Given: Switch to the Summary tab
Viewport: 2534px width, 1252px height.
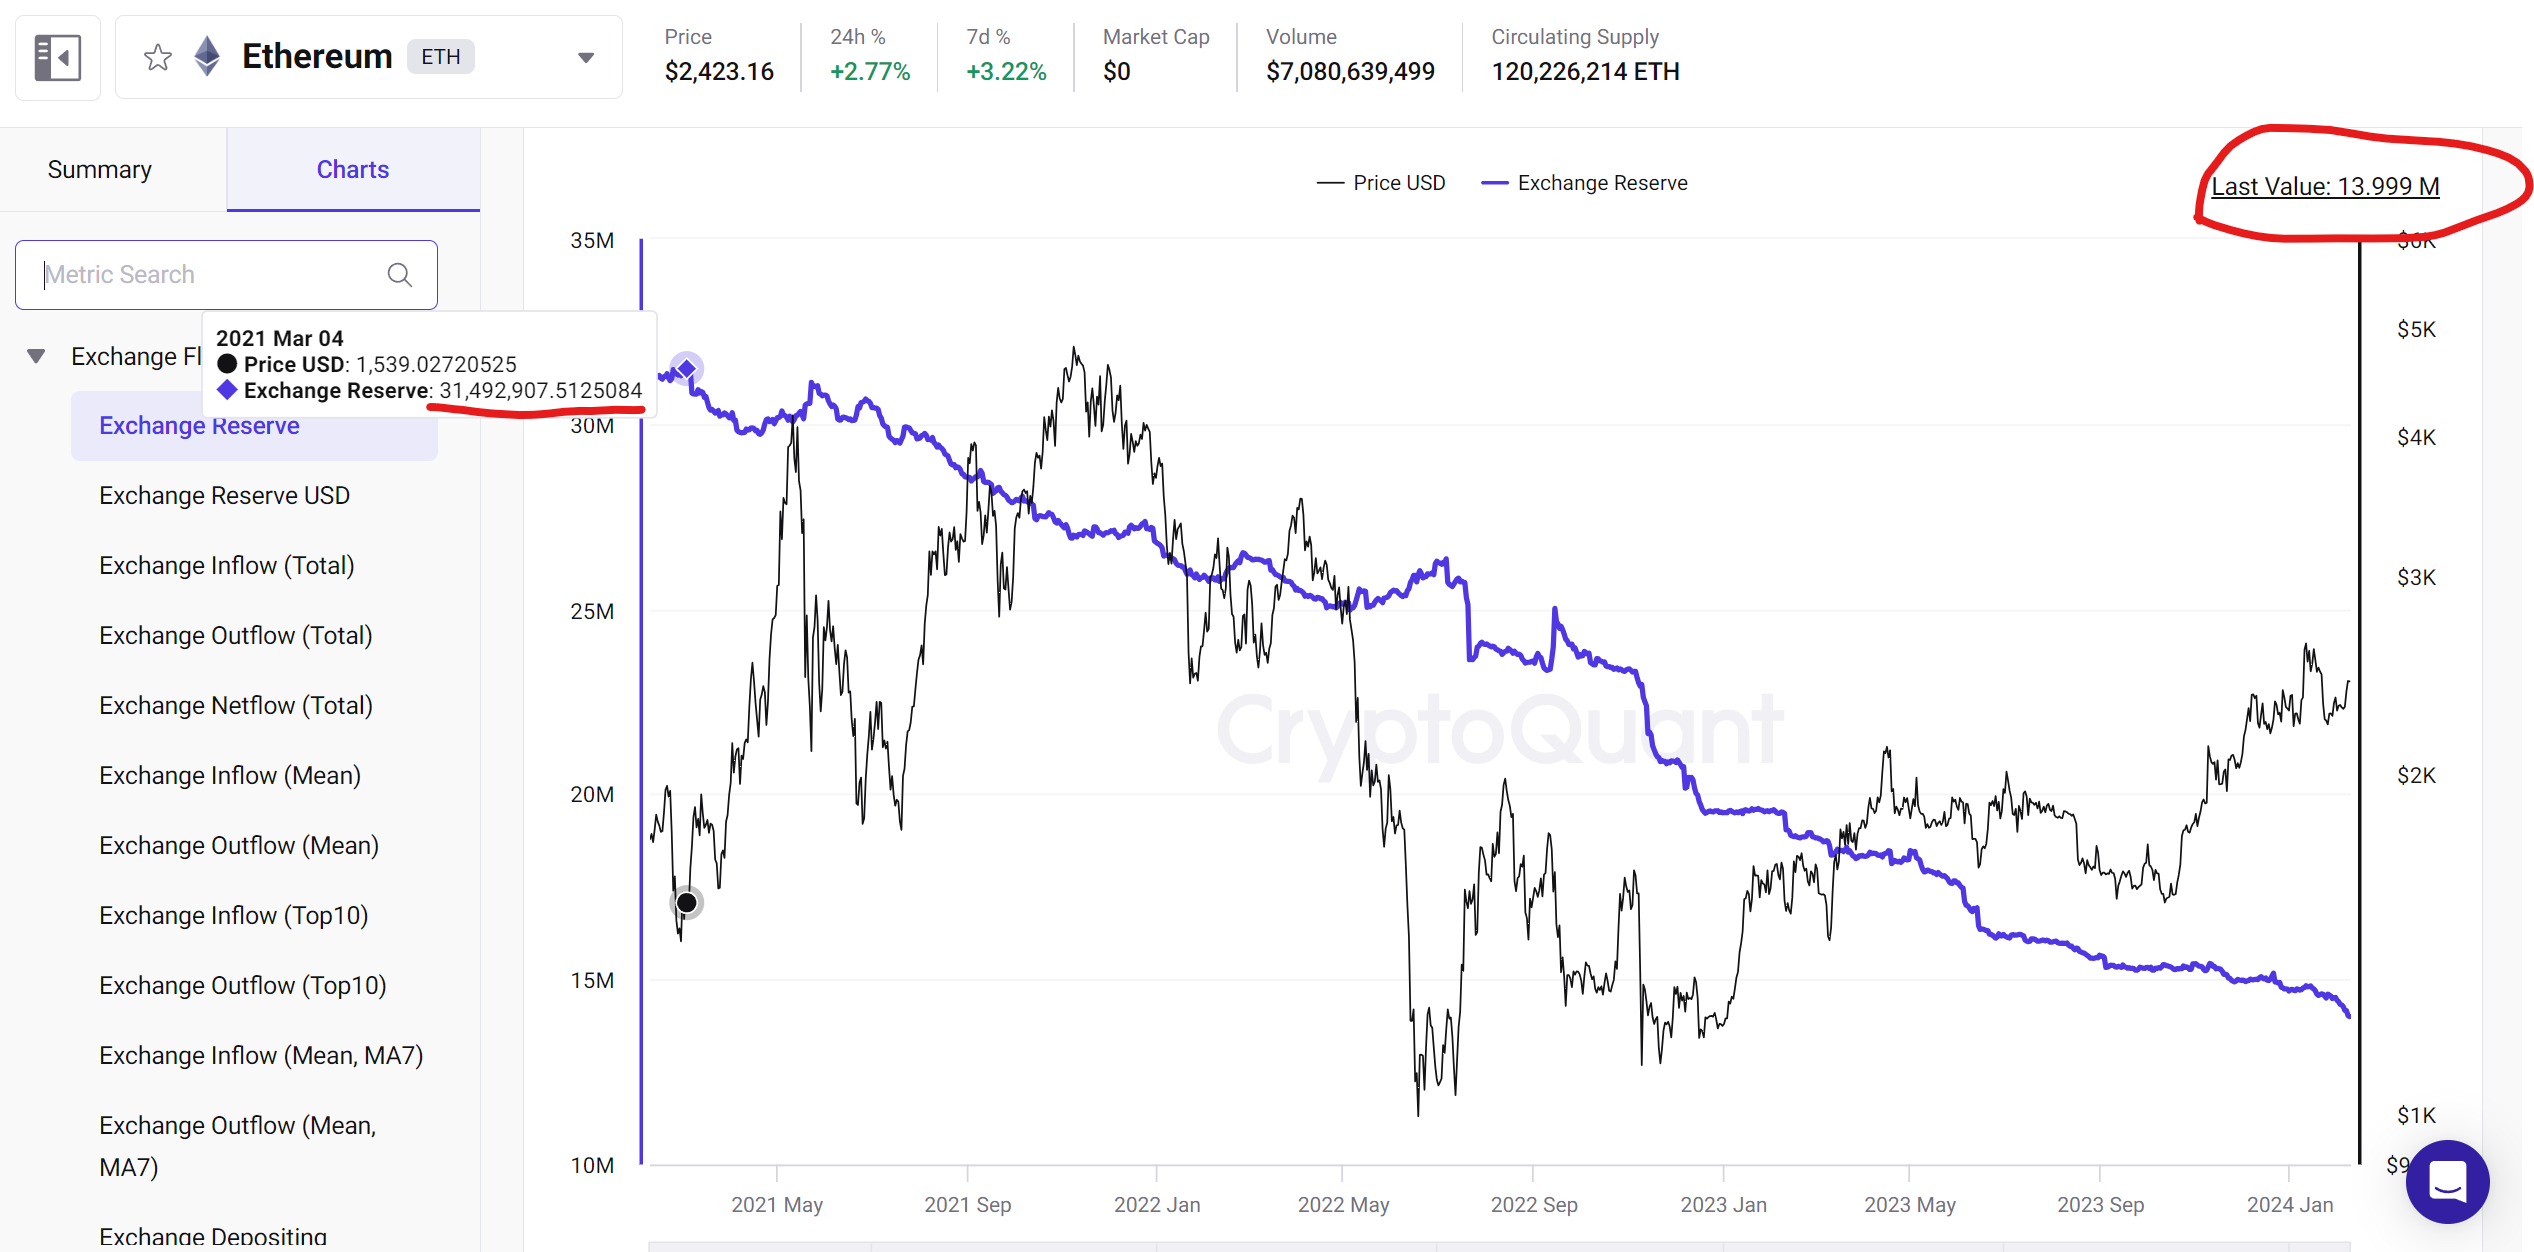Looking at the screenshot, I should pos(100,169).
